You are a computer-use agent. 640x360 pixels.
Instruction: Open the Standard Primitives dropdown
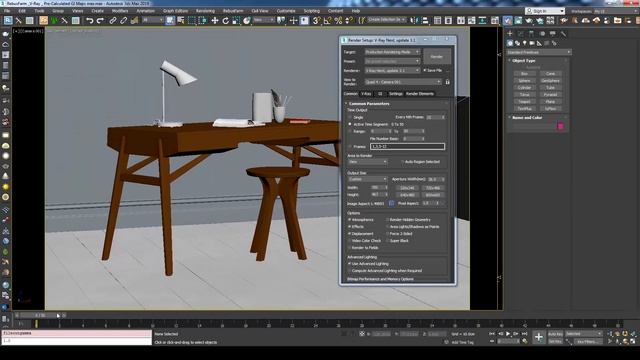pyautogui.click(x=538, y=52)
